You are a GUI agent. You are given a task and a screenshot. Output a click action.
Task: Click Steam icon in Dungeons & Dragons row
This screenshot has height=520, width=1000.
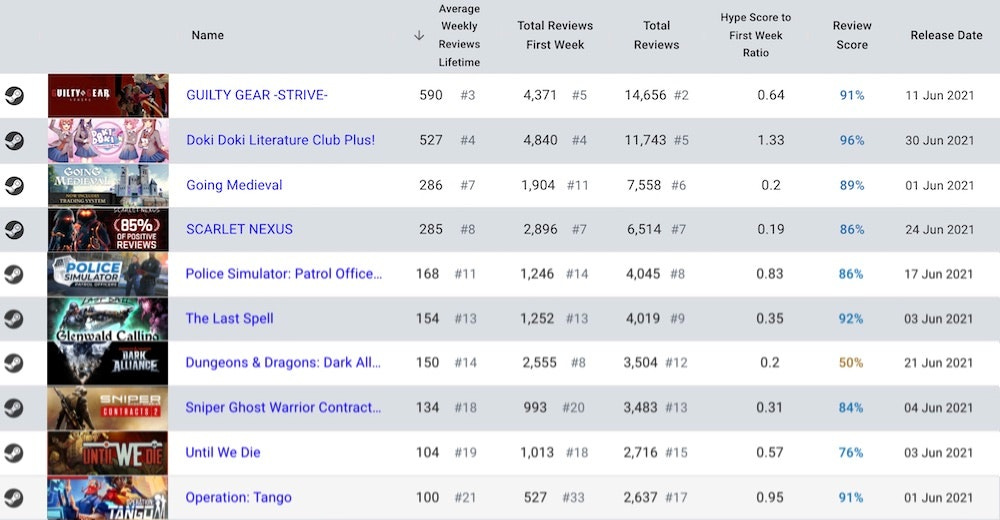(13, 363)
